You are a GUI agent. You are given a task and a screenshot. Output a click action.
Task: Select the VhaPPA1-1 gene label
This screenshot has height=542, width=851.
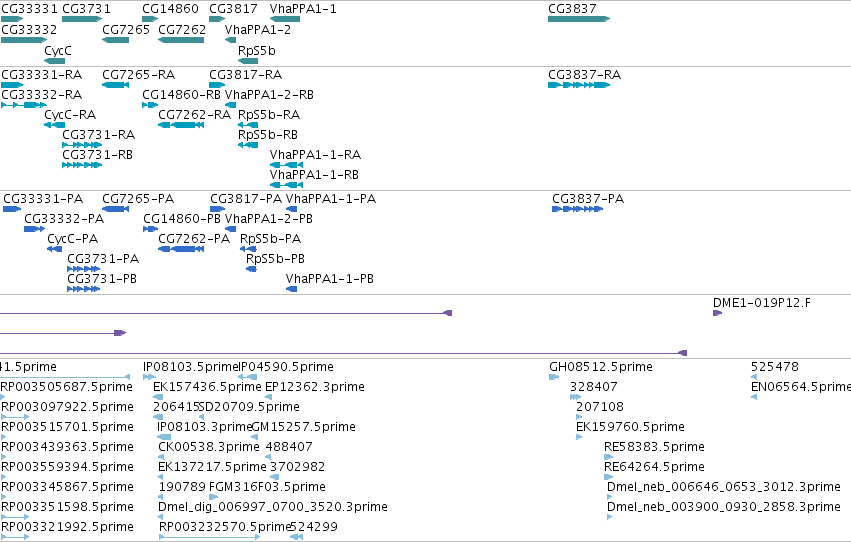click(303, 9)
